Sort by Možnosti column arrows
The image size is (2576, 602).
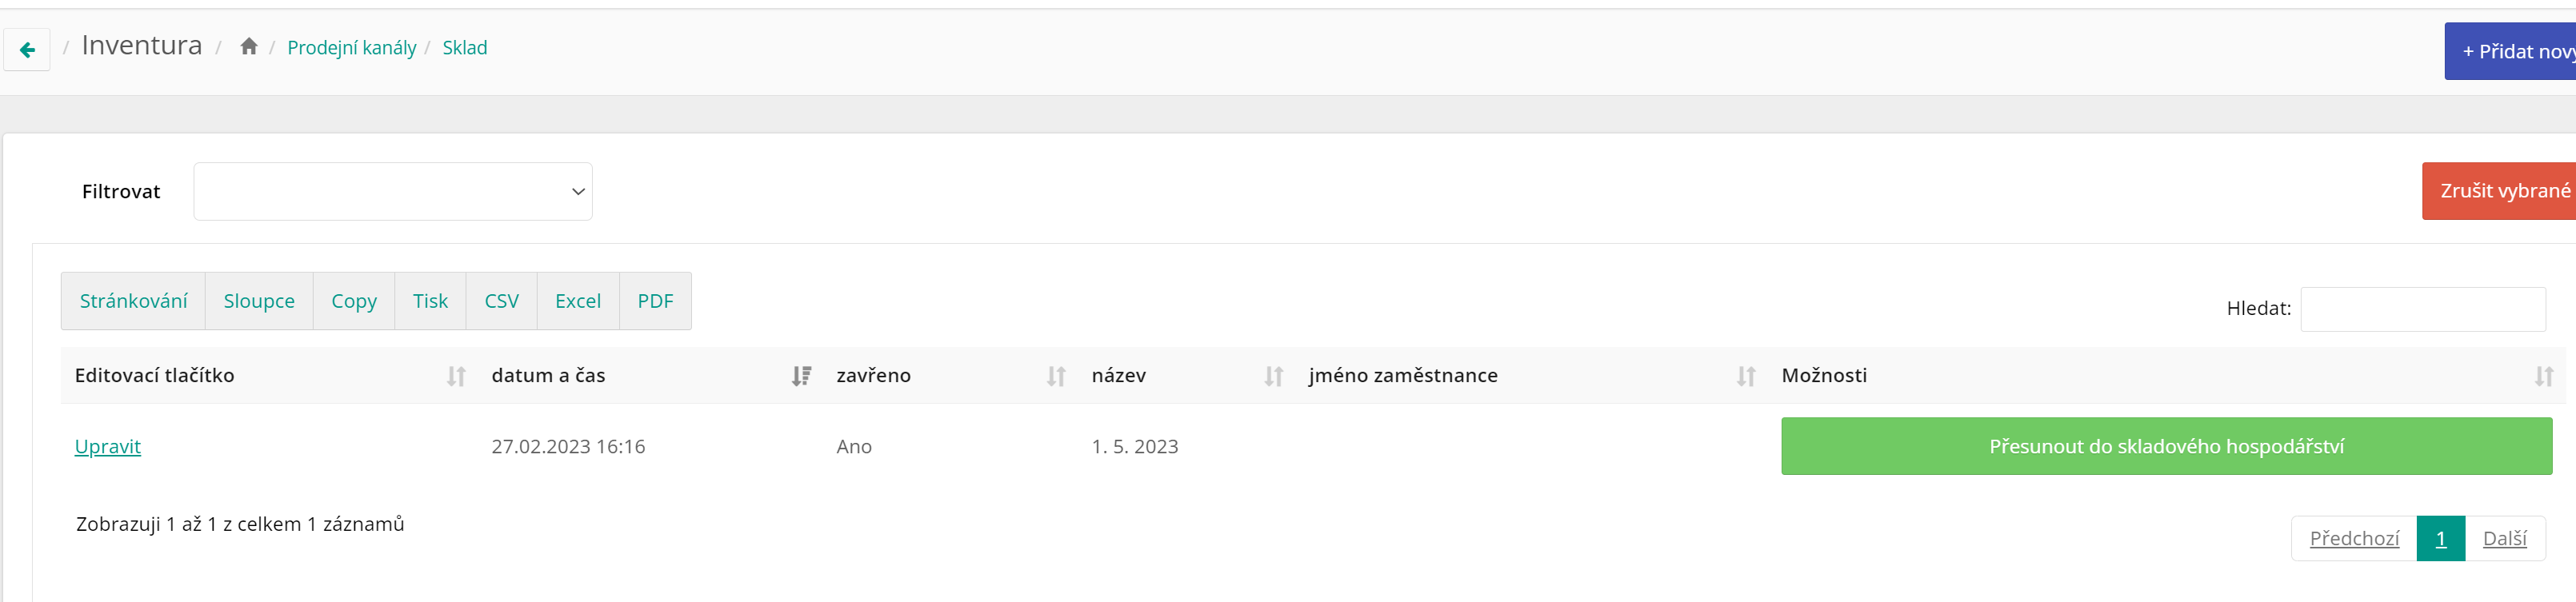pyautogui.click(x=2544, y=376)
